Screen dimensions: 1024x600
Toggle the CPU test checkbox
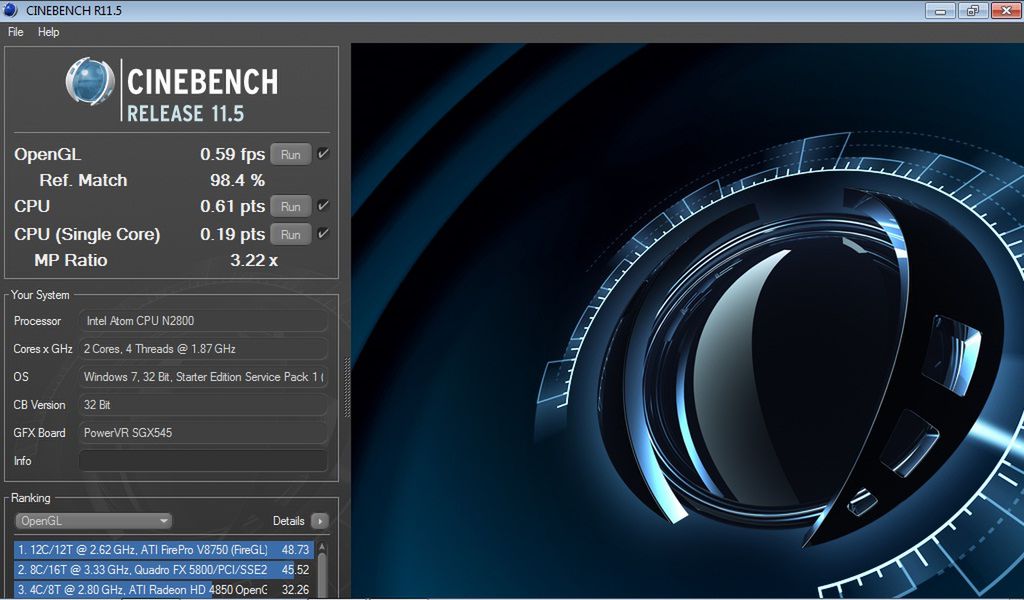tap(323, 206)
